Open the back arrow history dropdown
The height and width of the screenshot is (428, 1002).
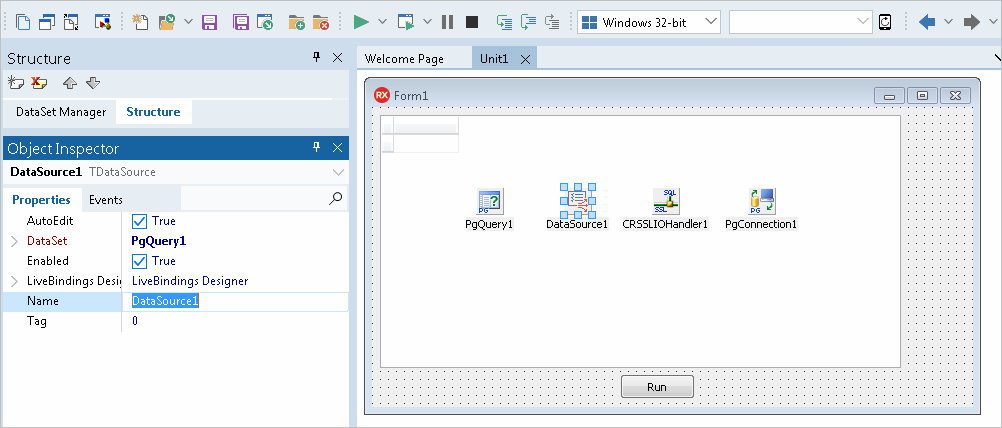pyautogui.click(x=948, y=22)
